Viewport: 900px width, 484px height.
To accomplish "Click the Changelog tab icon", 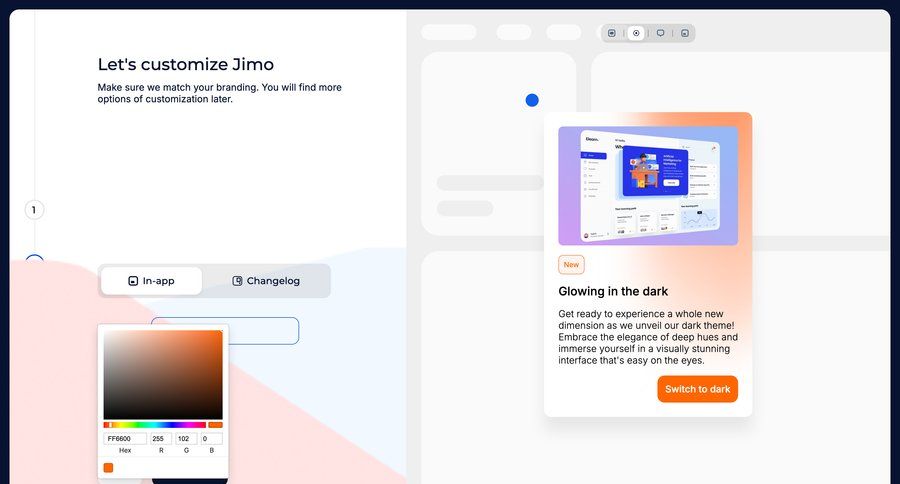I will point(237,281).
